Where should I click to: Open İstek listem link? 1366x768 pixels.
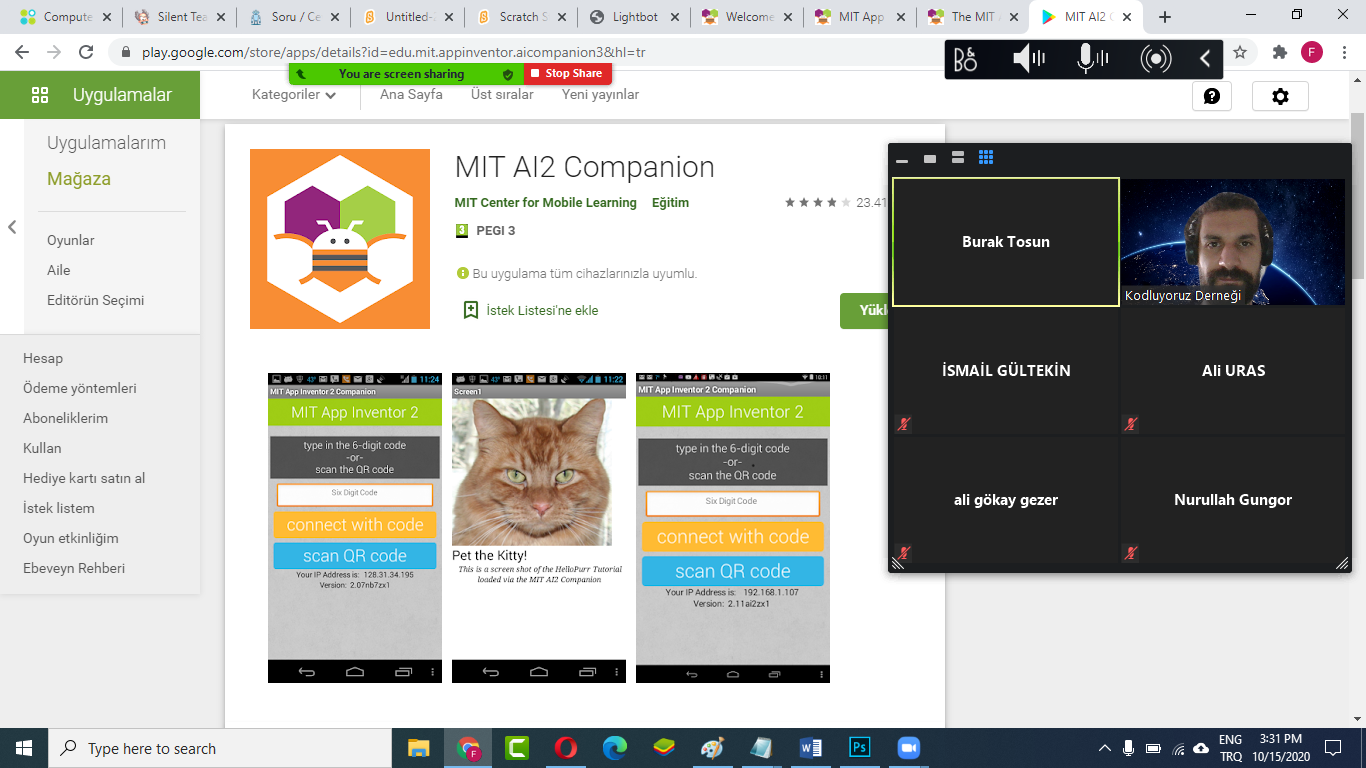coord(59,508)
